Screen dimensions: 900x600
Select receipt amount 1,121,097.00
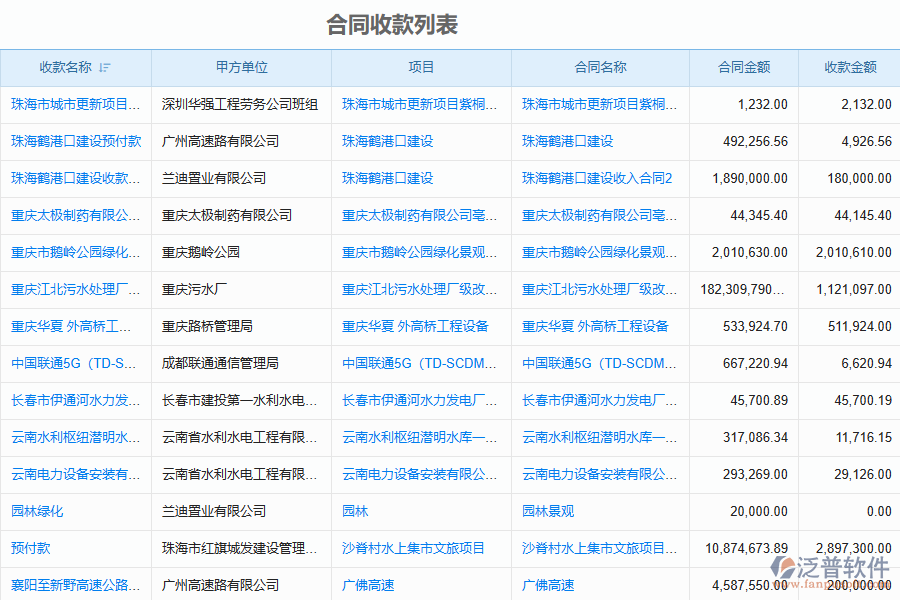click(x=854, y=289)
